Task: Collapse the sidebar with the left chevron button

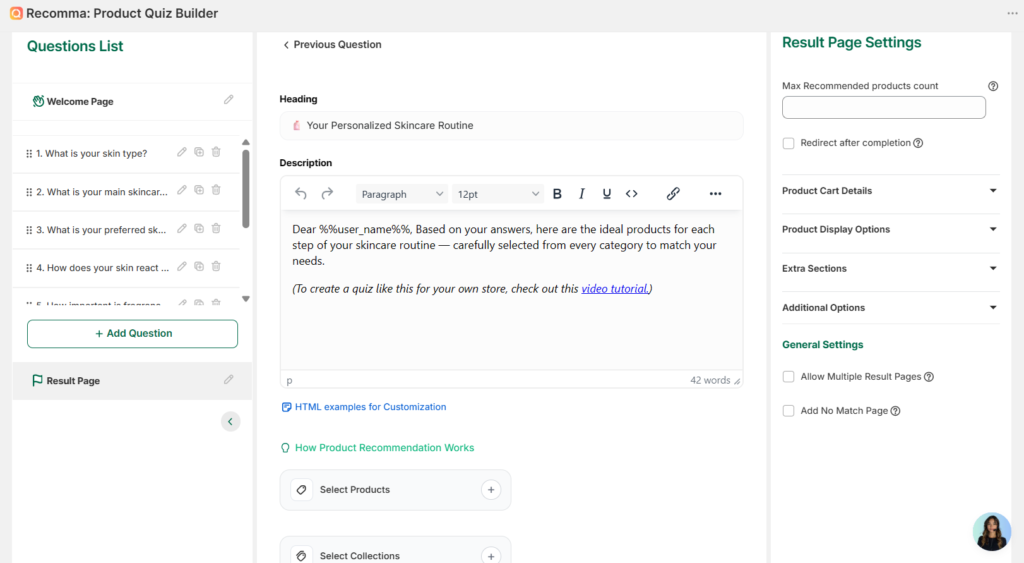Action: coord(231,422)
